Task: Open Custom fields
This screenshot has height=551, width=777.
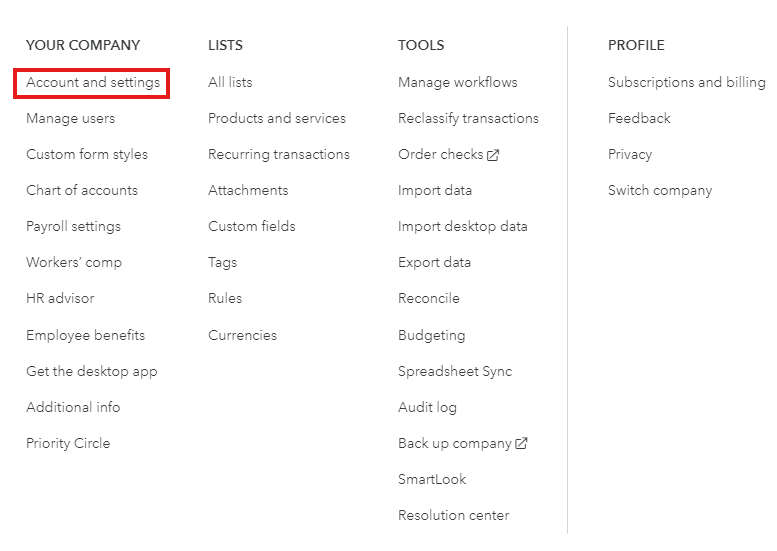Action: pos(251,226)
